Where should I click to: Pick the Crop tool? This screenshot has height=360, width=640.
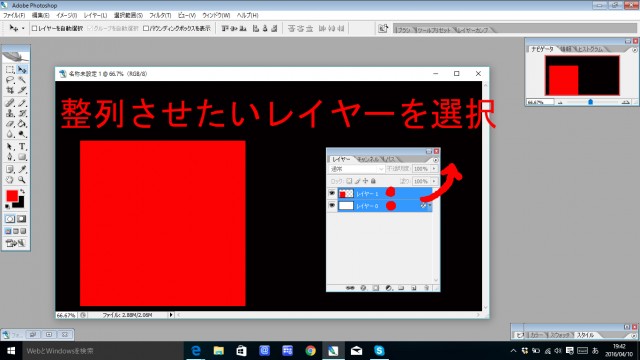coord(10,90)
